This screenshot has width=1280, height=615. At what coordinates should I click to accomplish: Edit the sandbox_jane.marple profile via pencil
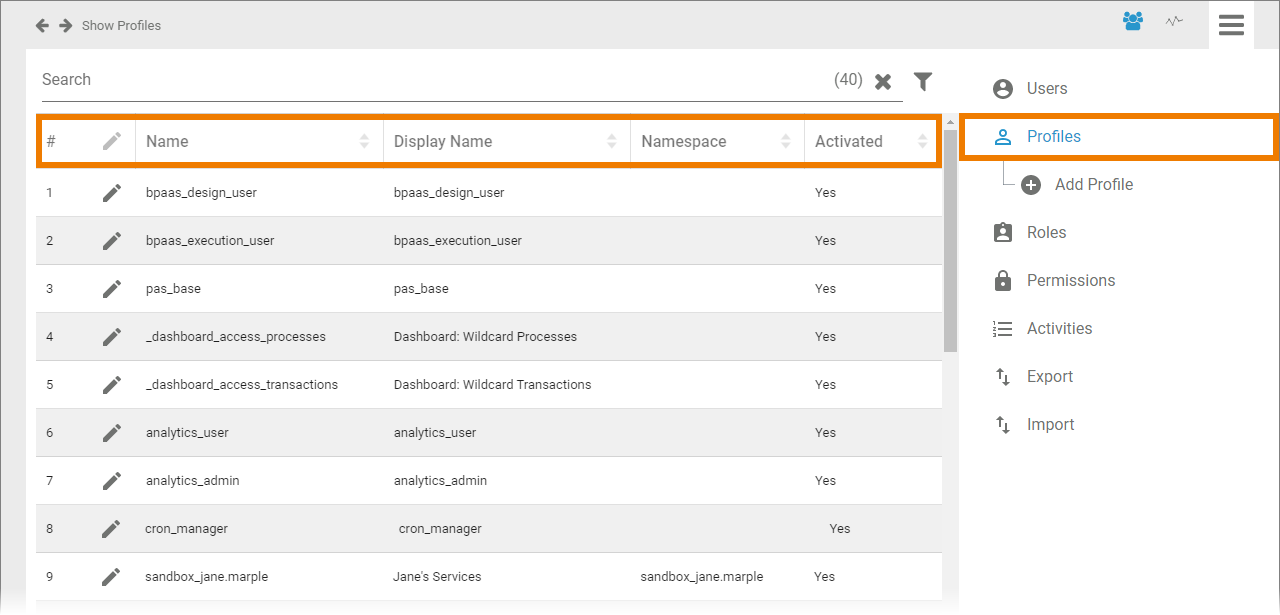coord(112,577)
